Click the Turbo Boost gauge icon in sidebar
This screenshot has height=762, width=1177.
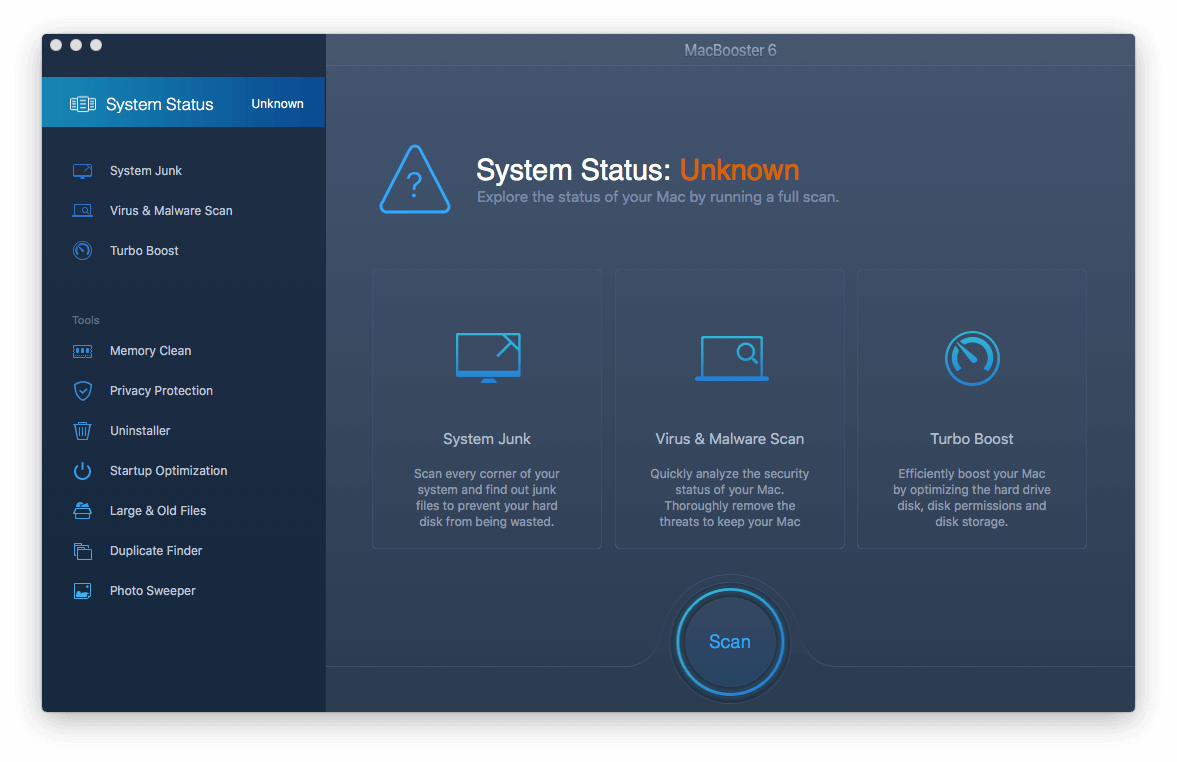(83, 250)
